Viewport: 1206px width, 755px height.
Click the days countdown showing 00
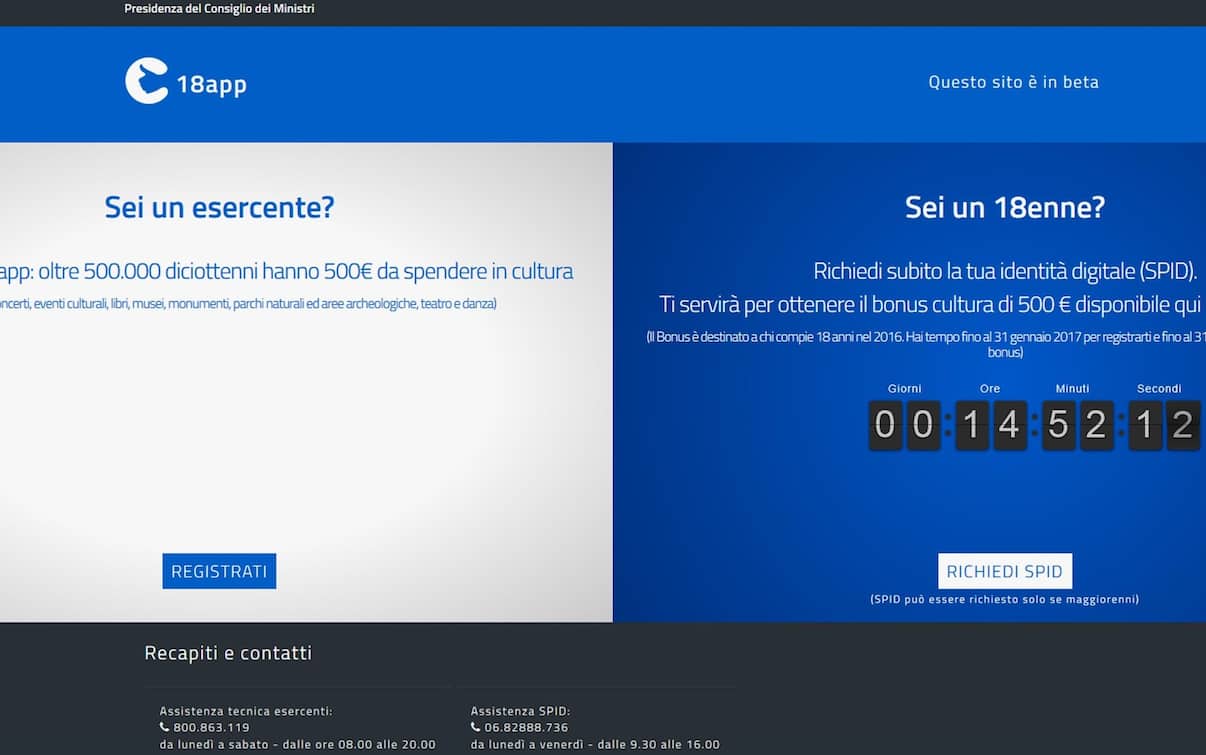pyautogui.click(x=904, y=425)
